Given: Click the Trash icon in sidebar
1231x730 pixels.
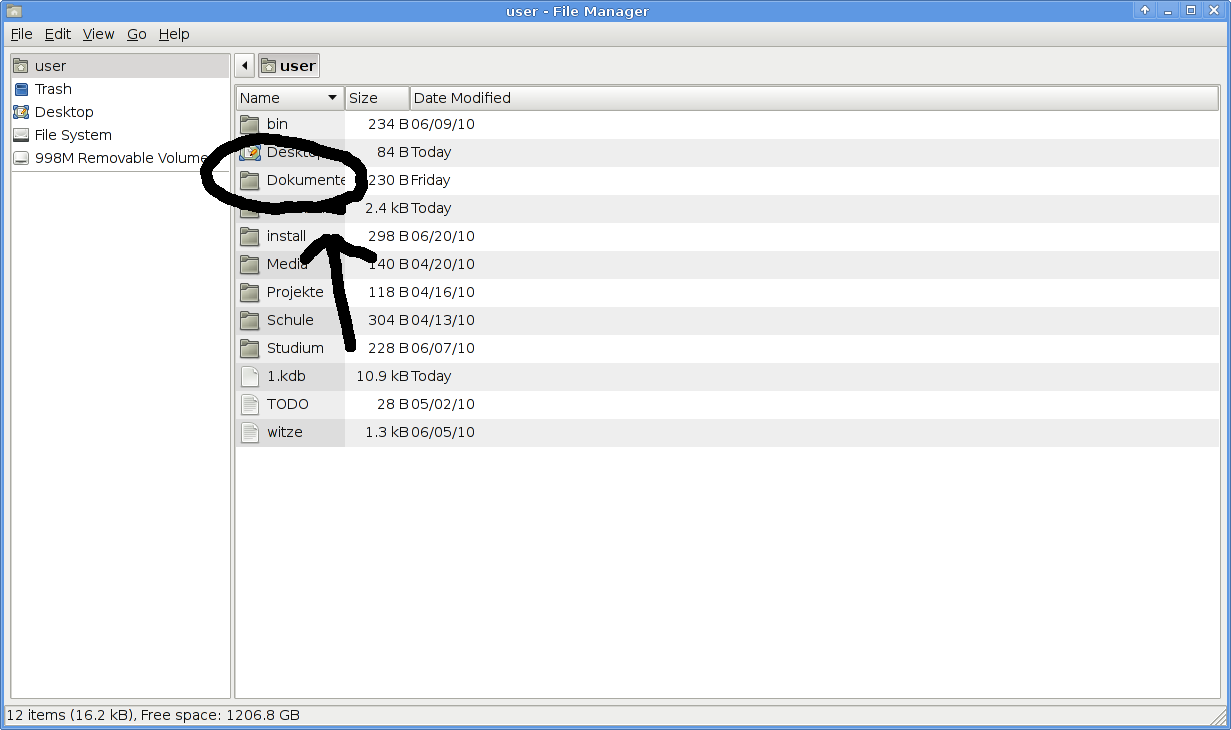Looking at the screenshot, I should [x=21, y=89].
